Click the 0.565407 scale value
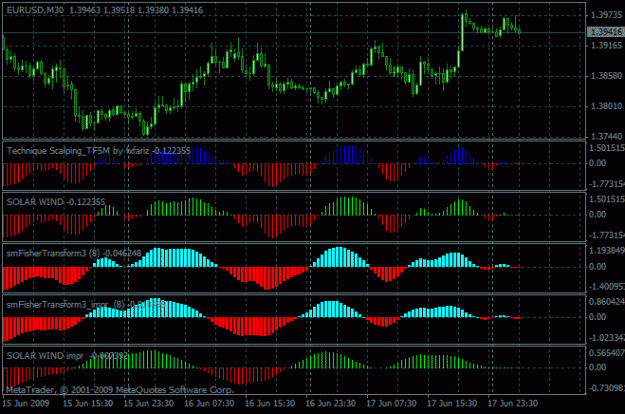This screenshot has height=414, width=625. point(607,353)
